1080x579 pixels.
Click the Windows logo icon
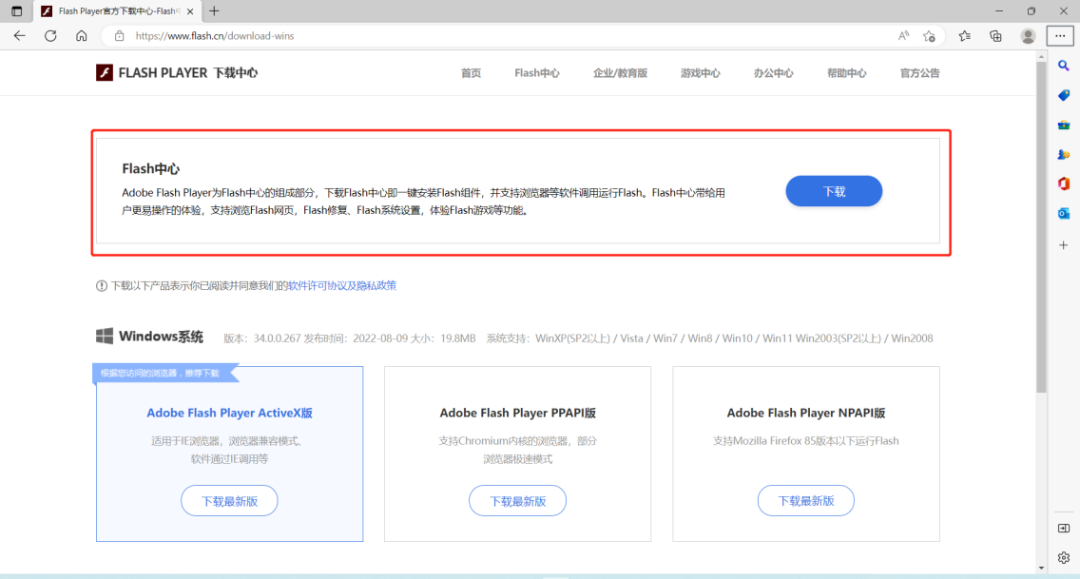[x=104, y=336]
